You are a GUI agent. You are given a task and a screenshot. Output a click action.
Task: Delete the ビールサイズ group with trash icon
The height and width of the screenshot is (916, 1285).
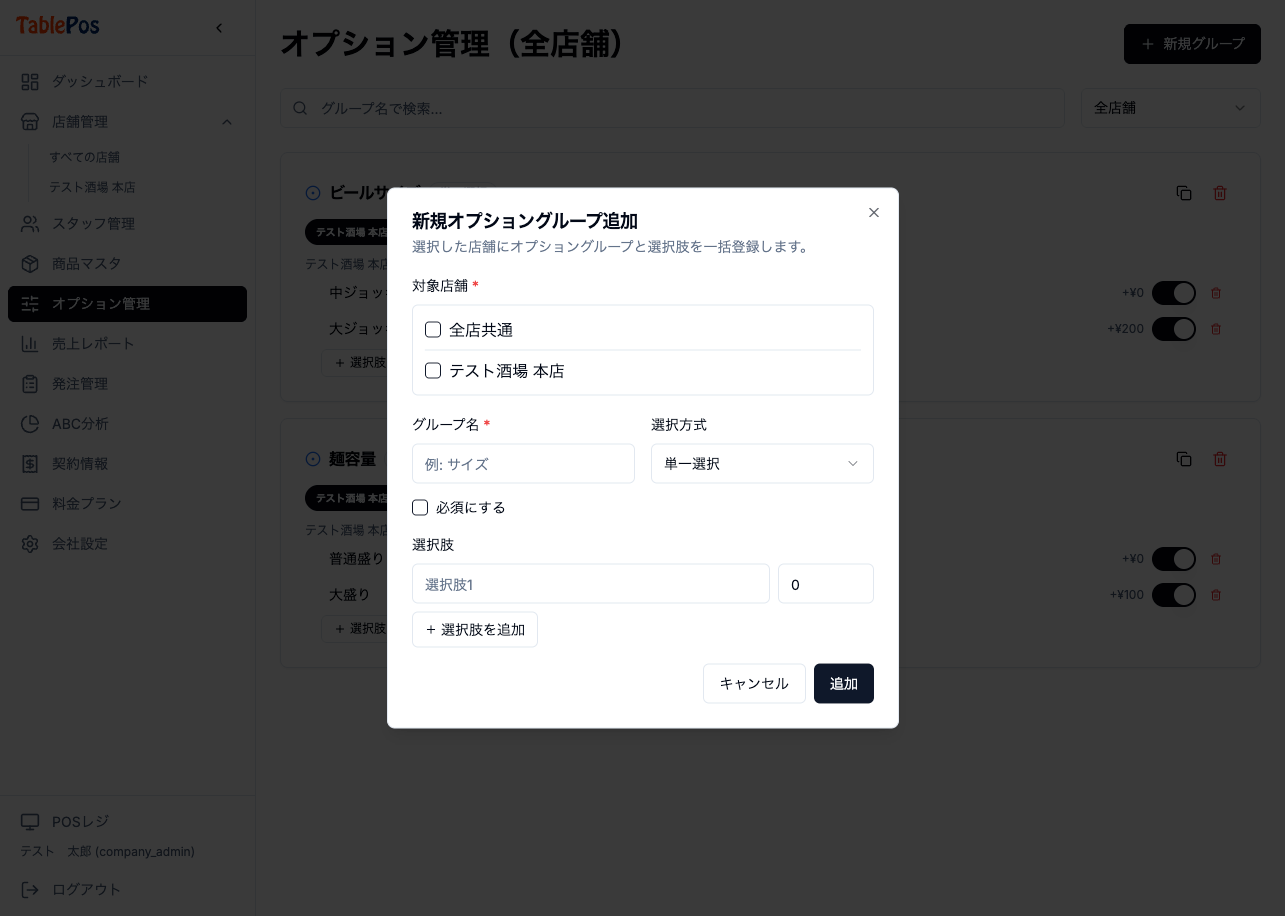pyautogui.click(x=1220, y=193)
